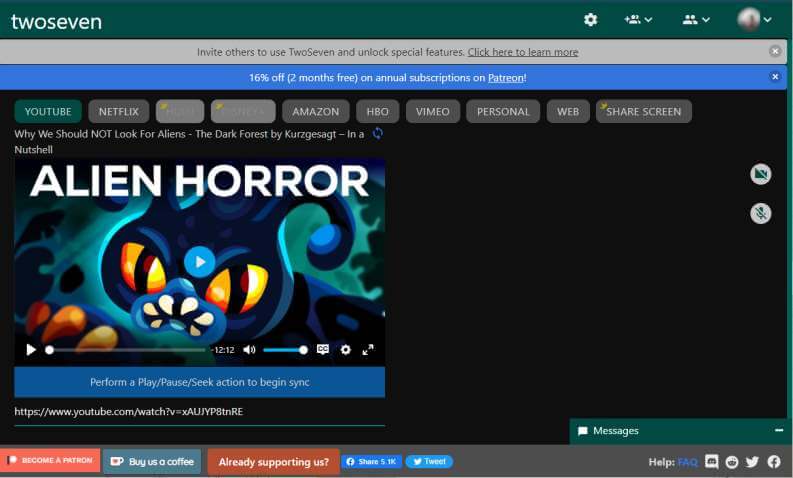
Task: Select the YOUTUBE source tab
Action: point(48,111)
